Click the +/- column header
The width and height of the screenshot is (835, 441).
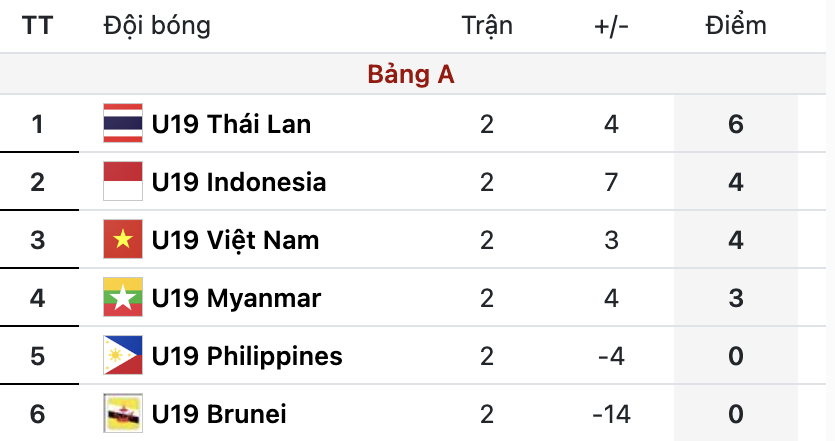pos(611,26)
